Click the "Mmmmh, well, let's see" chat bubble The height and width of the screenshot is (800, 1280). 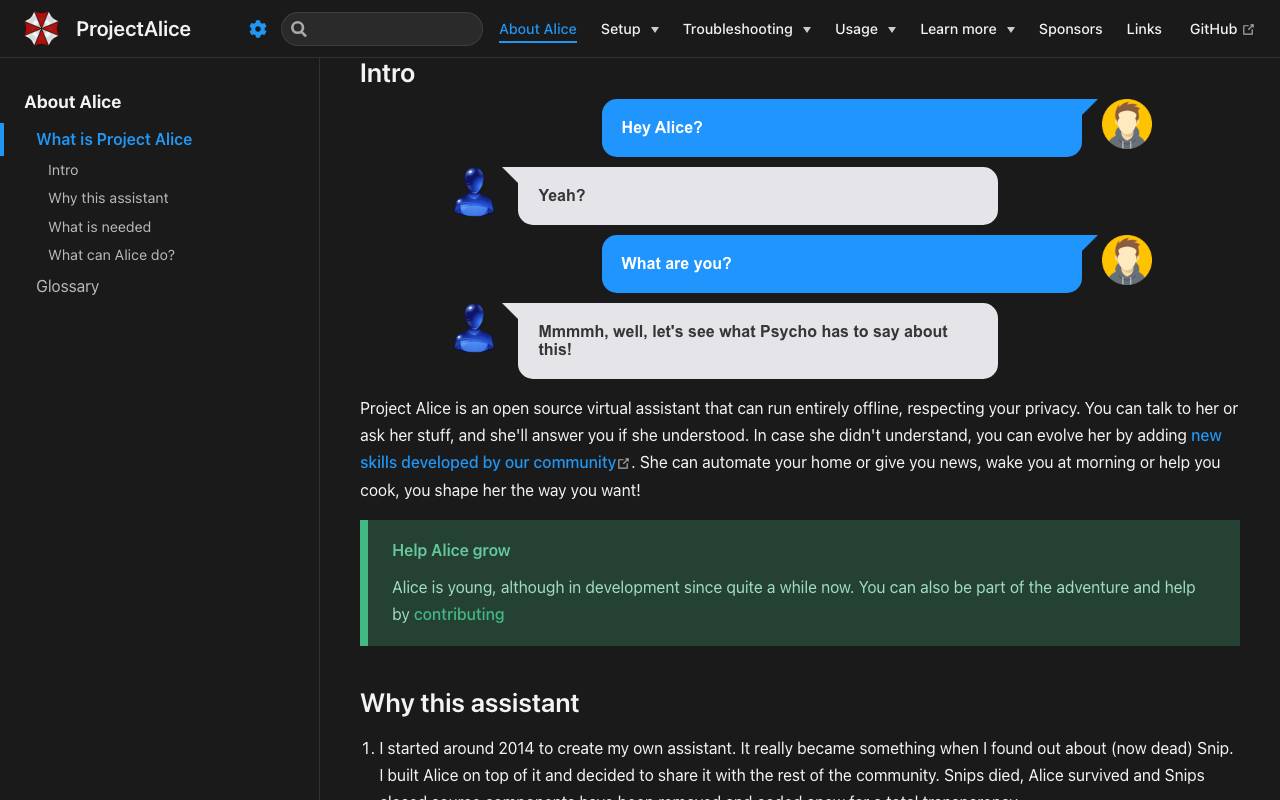coord(758,341)
